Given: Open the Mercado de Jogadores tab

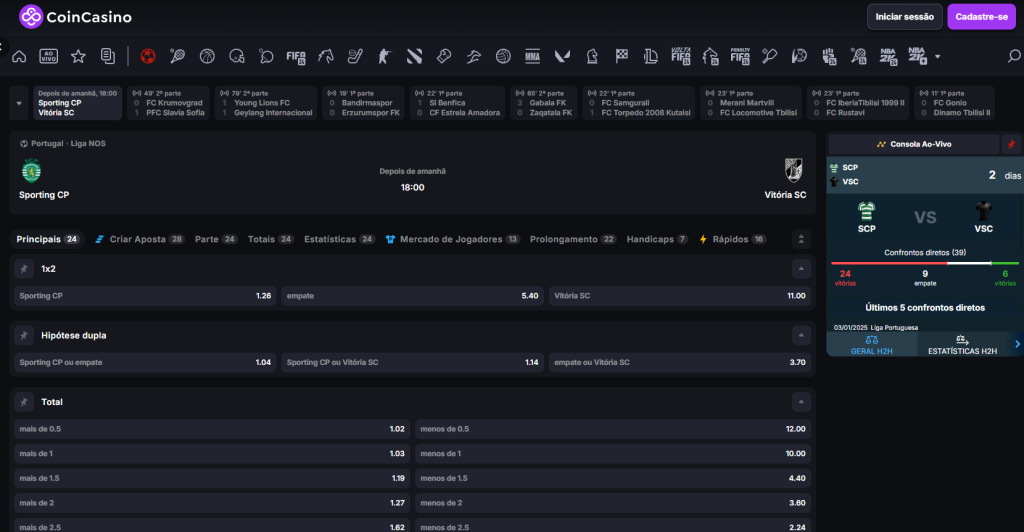Looking at the screenshot, I should tap(453, 240).
